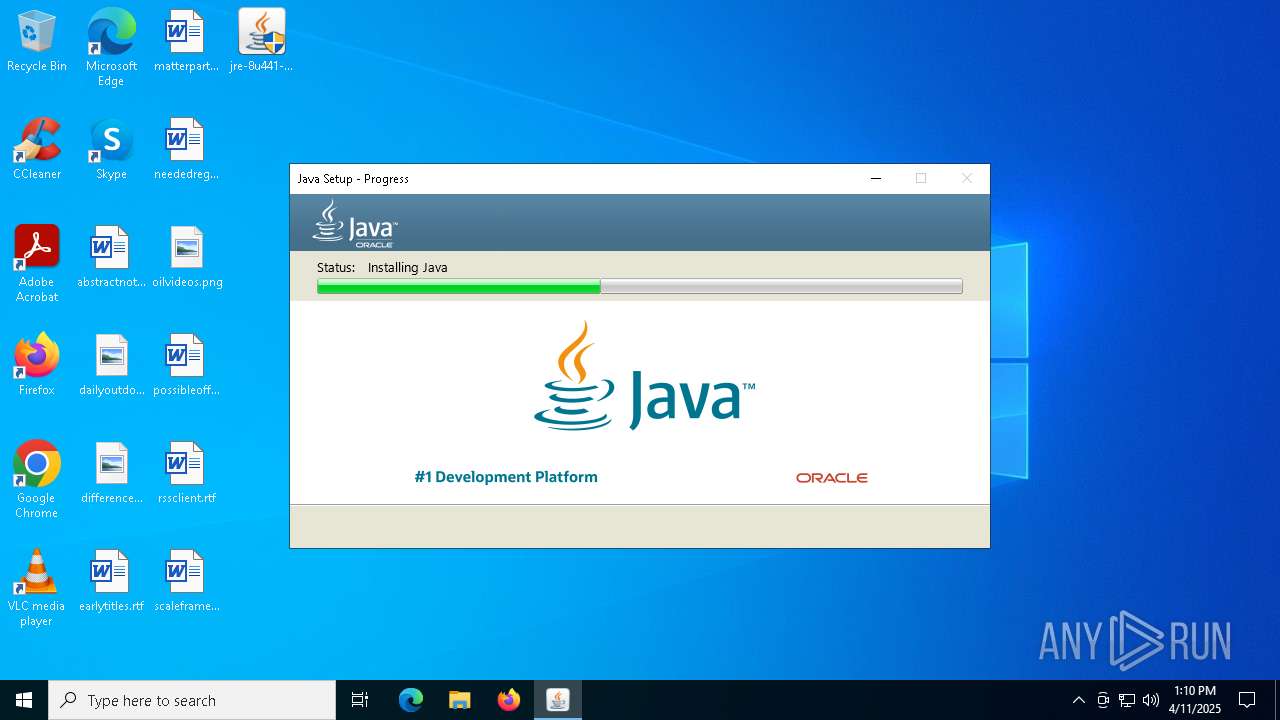Switch to the Java installer taskbar button

pyautogui.click(x=558, y=700)
